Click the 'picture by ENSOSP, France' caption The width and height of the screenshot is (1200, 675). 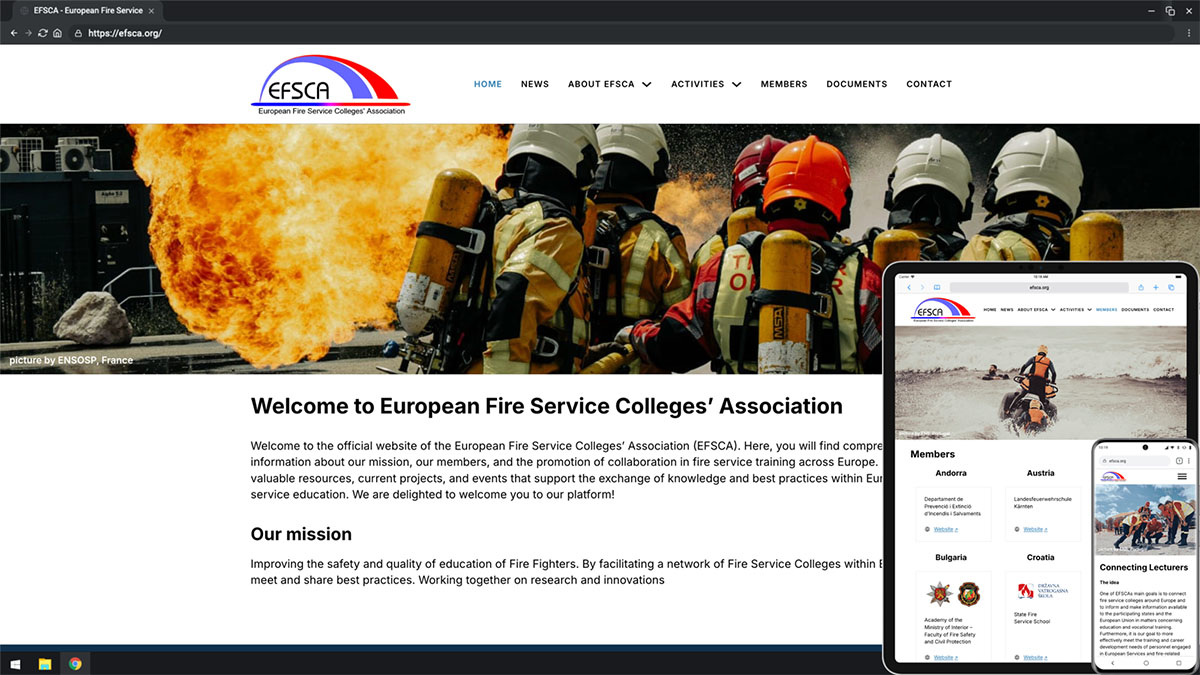coord(71,360)
